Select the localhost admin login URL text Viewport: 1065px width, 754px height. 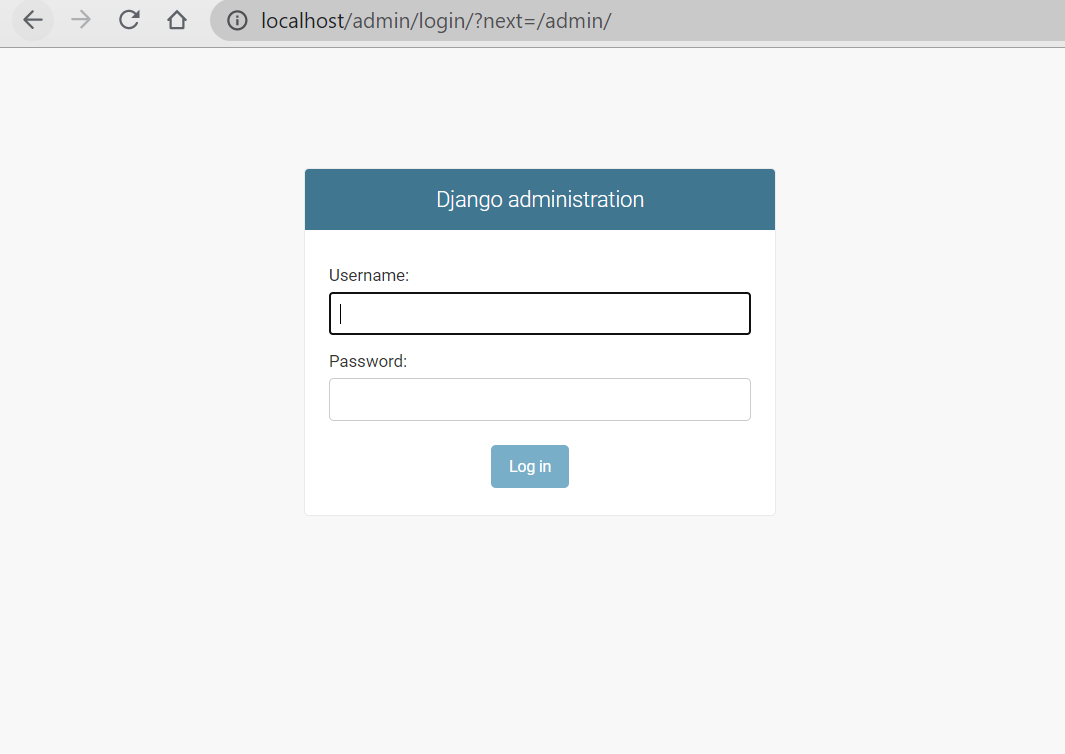(436, 21)
